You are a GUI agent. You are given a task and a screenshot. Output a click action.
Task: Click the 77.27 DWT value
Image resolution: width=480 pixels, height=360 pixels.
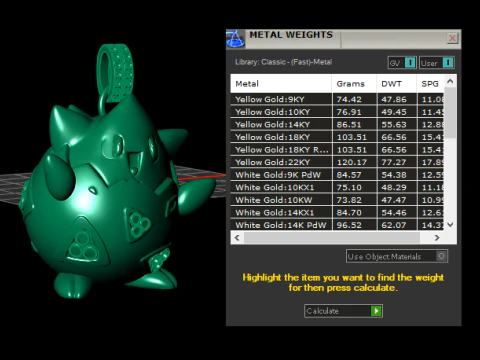pyautogui.click(x=394, y=162)
